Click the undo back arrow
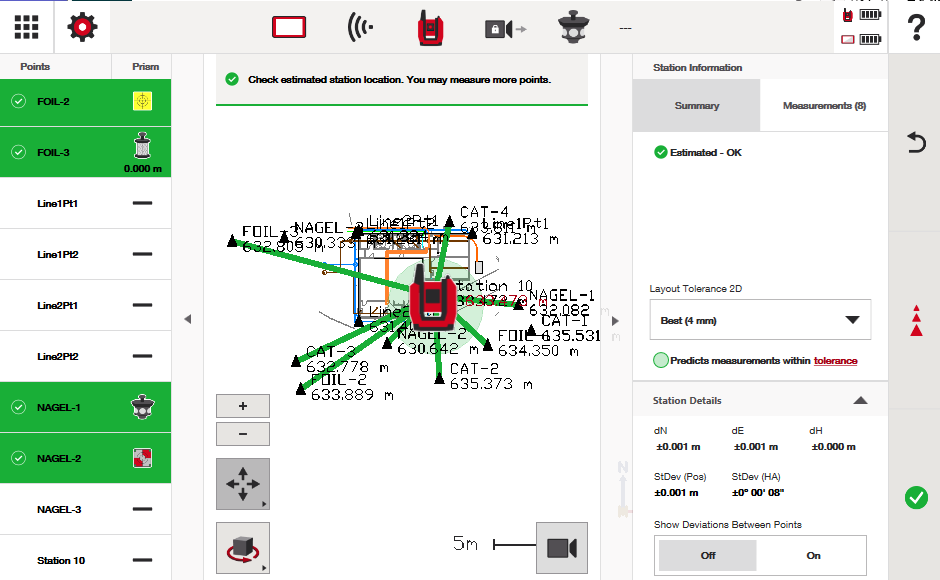This screenshot has width=940, height=580. (x=915, y=143)
